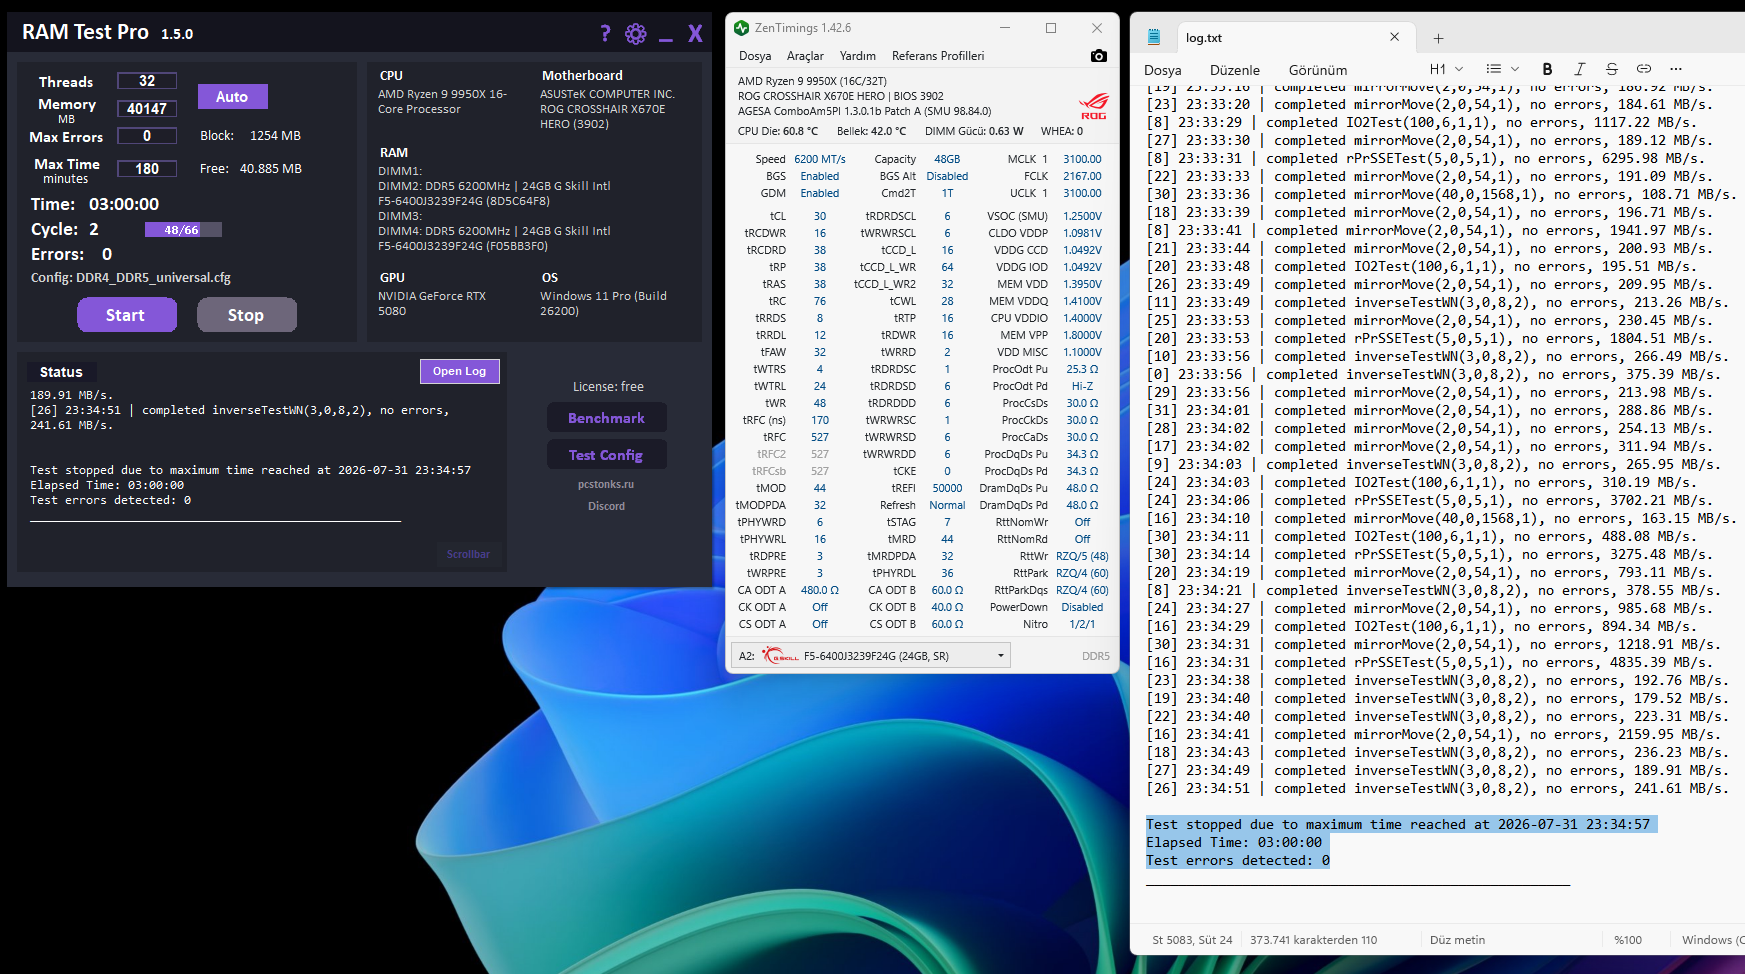Open the Araçlar menu in ZenTimings
Screen dimensions: 1745x974
point(805,56)
